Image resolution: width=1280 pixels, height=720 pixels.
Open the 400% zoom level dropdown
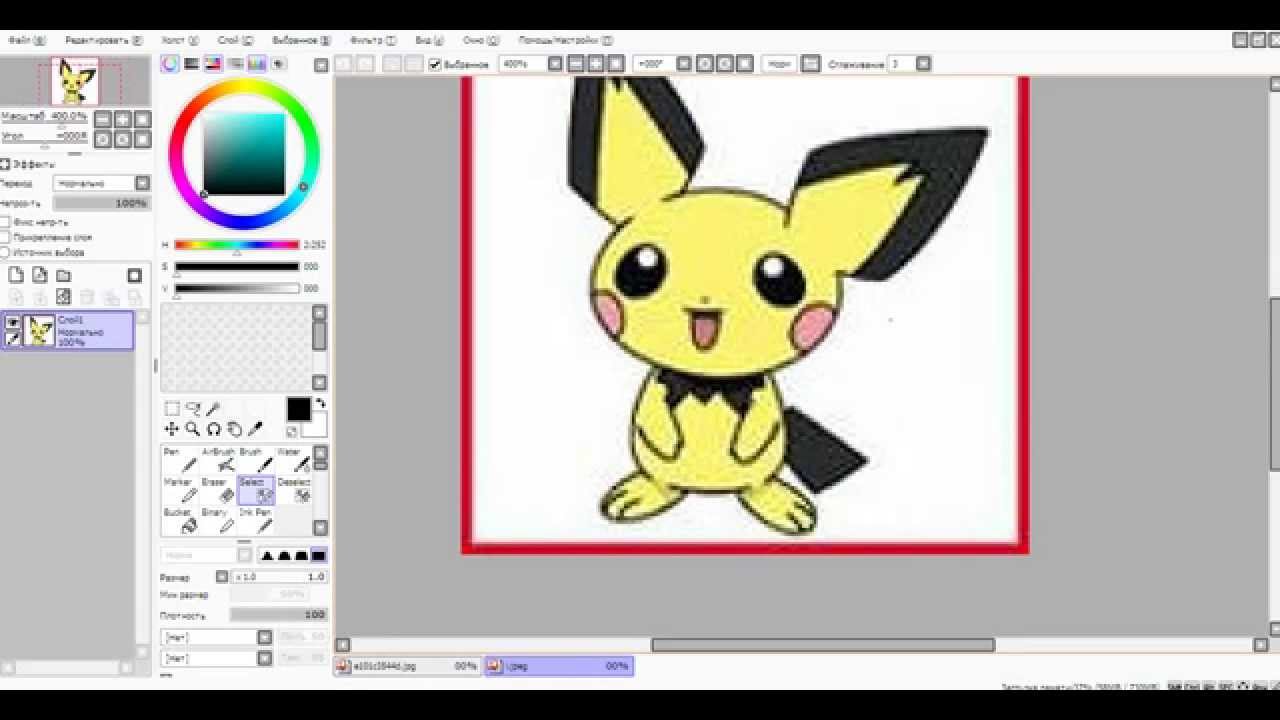tap(555, 64)
